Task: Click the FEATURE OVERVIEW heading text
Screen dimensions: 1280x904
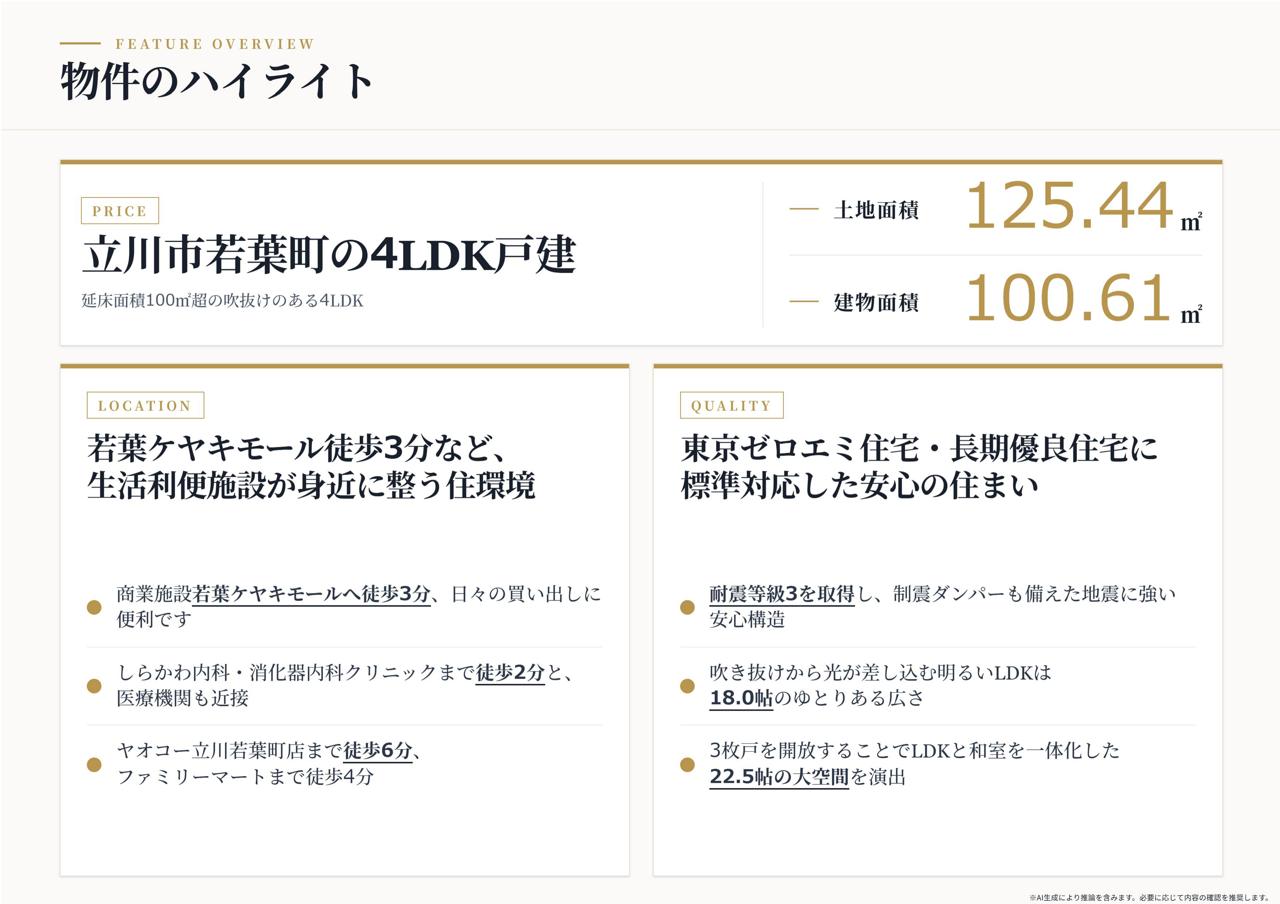Action: pos(215,44)
